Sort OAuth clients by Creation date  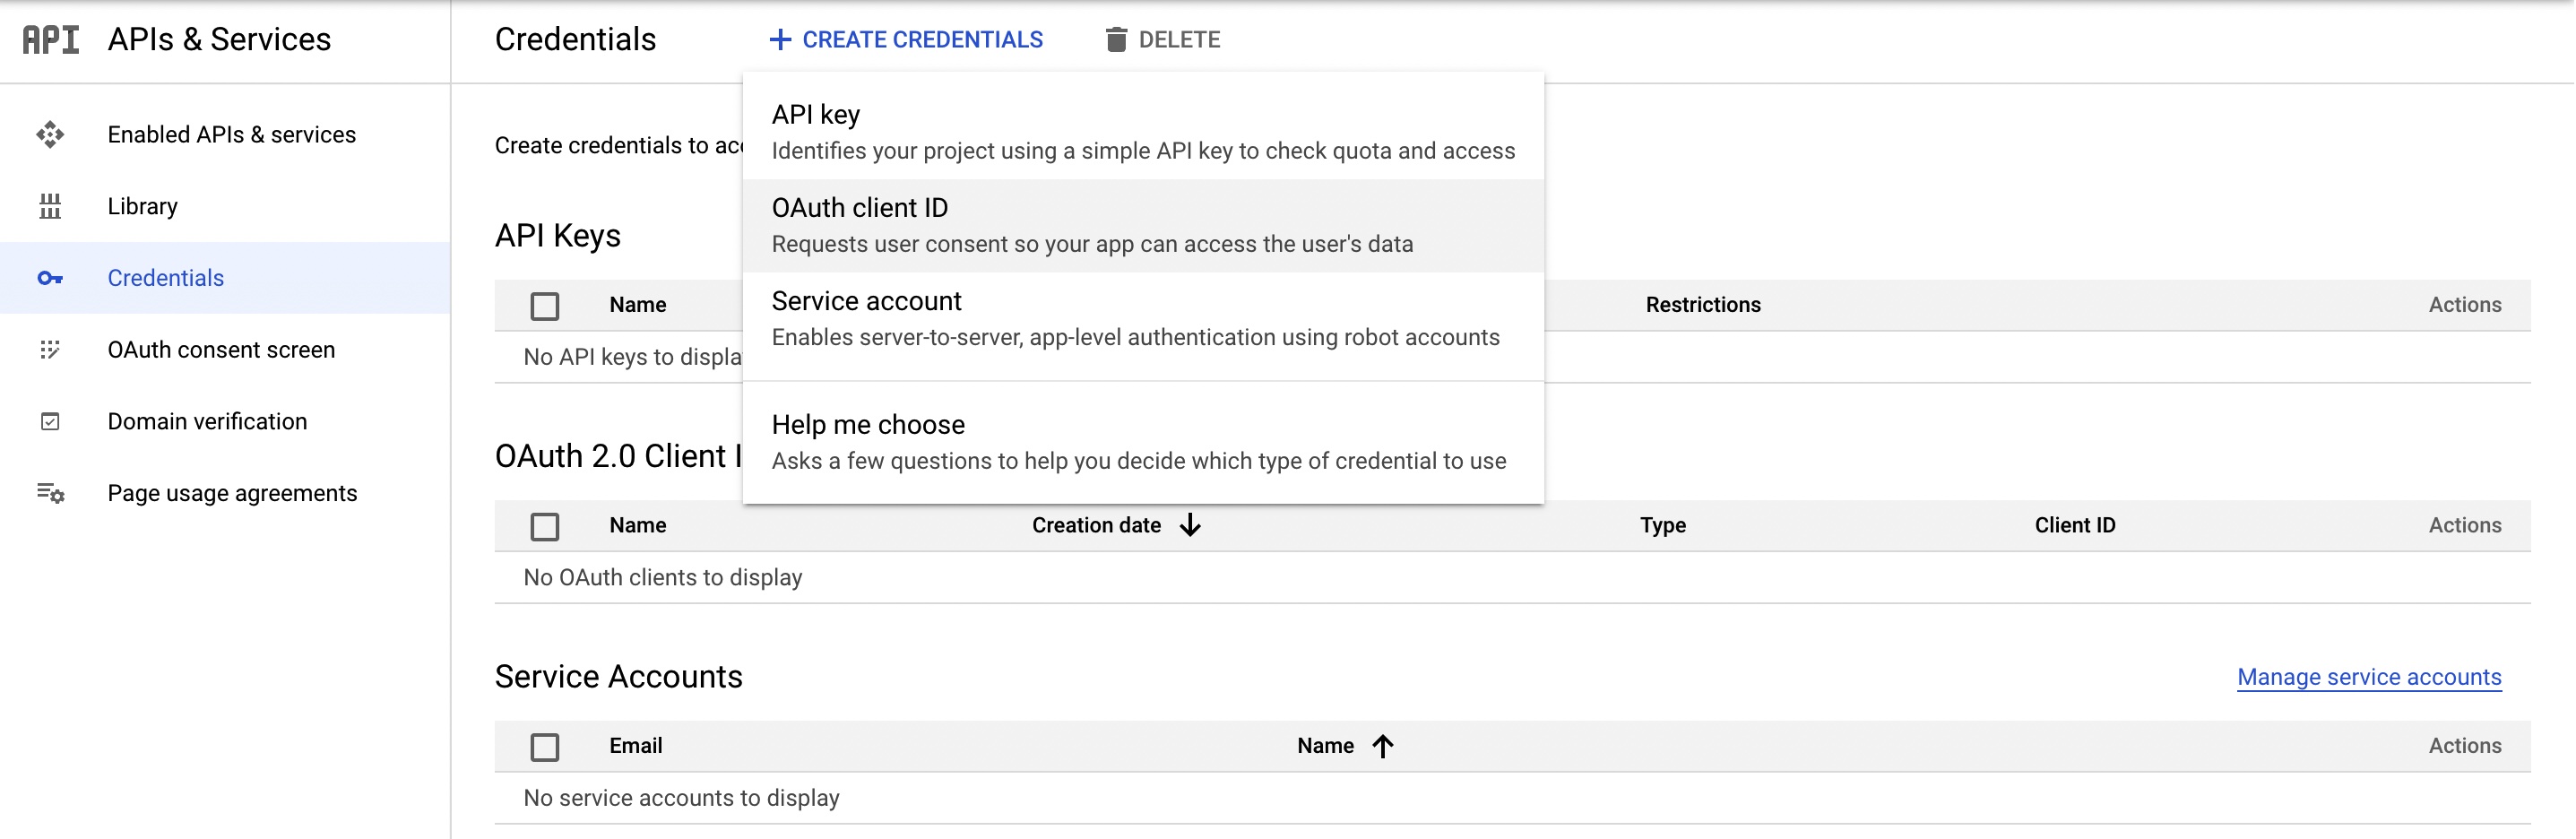pyautogui.click(x=1097, y=525)
